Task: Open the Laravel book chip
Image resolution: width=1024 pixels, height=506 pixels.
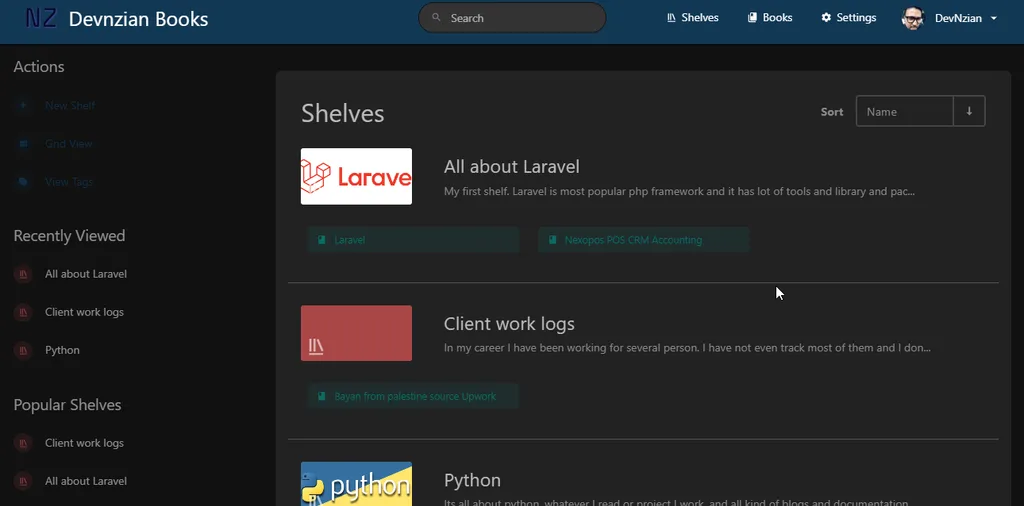Action: coord(413,240)
